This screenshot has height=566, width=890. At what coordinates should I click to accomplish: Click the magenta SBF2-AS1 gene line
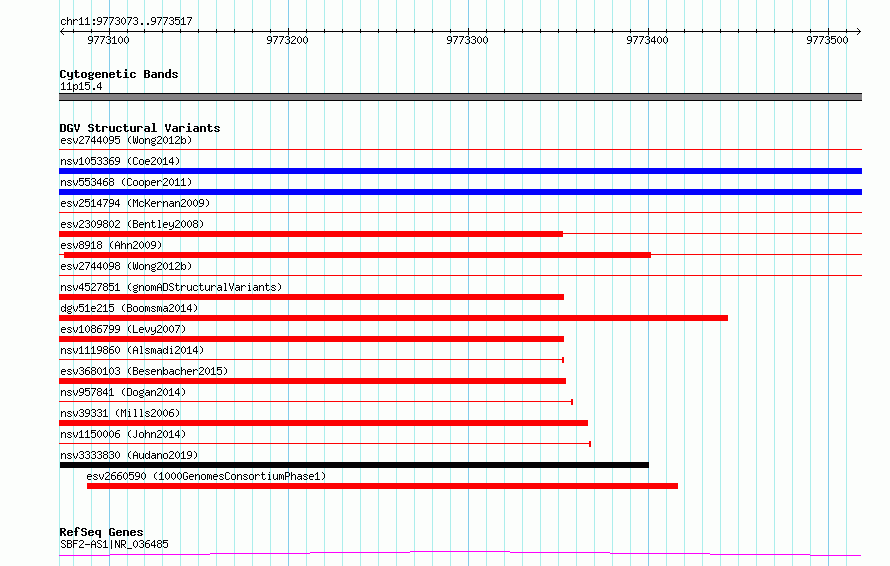pos(460,554)
